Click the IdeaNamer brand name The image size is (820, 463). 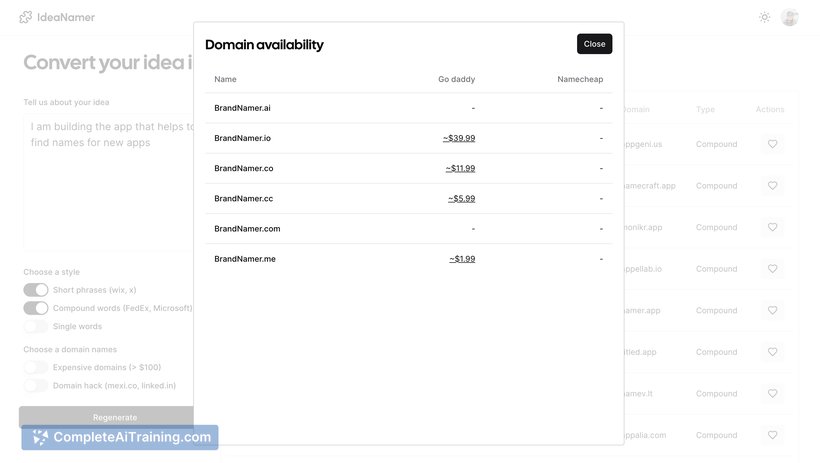pos(66,17)
